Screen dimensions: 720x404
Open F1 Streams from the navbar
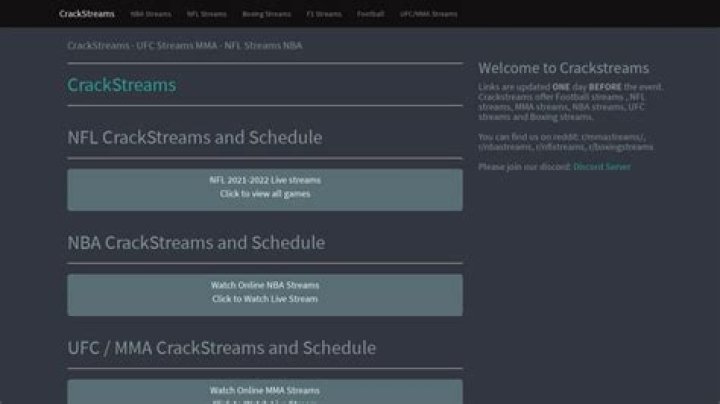(x=325, y=14)
